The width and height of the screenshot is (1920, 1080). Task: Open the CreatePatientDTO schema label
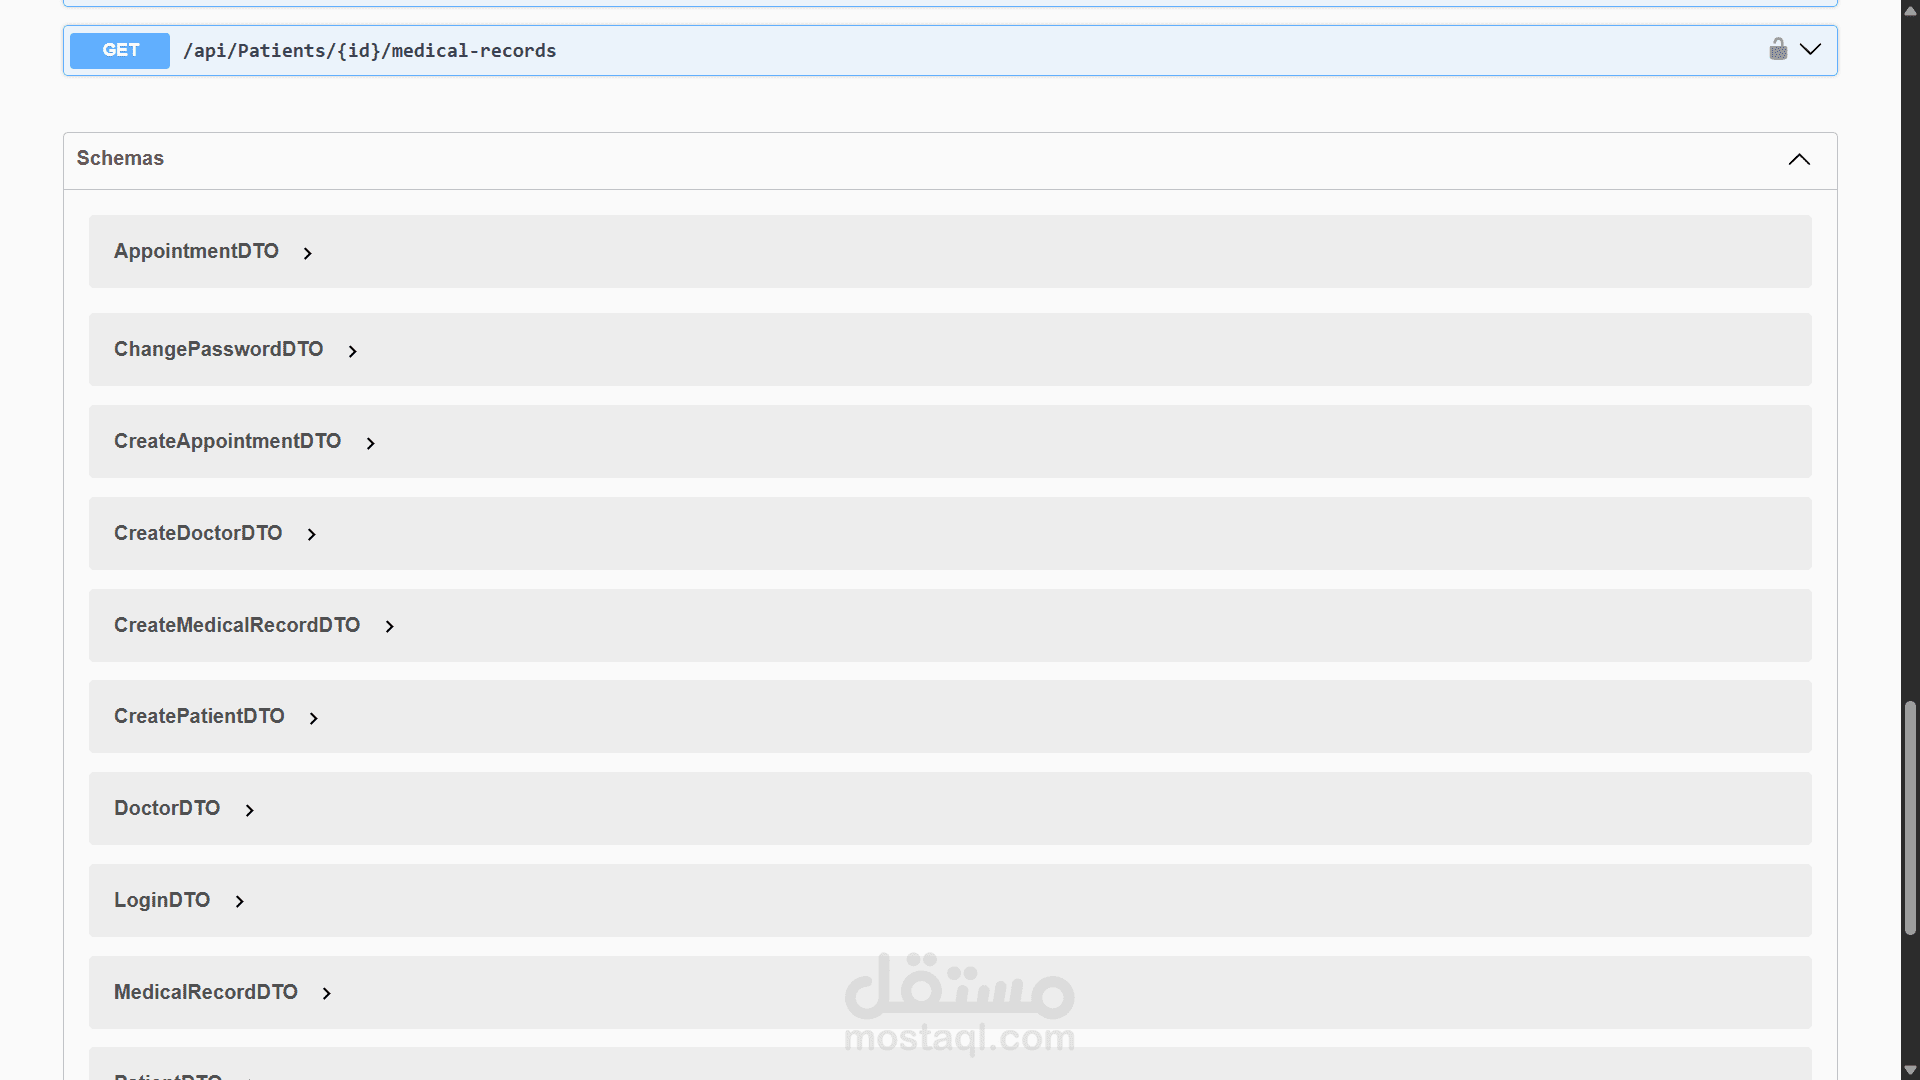pyautogui.click(x=199, y=717)
